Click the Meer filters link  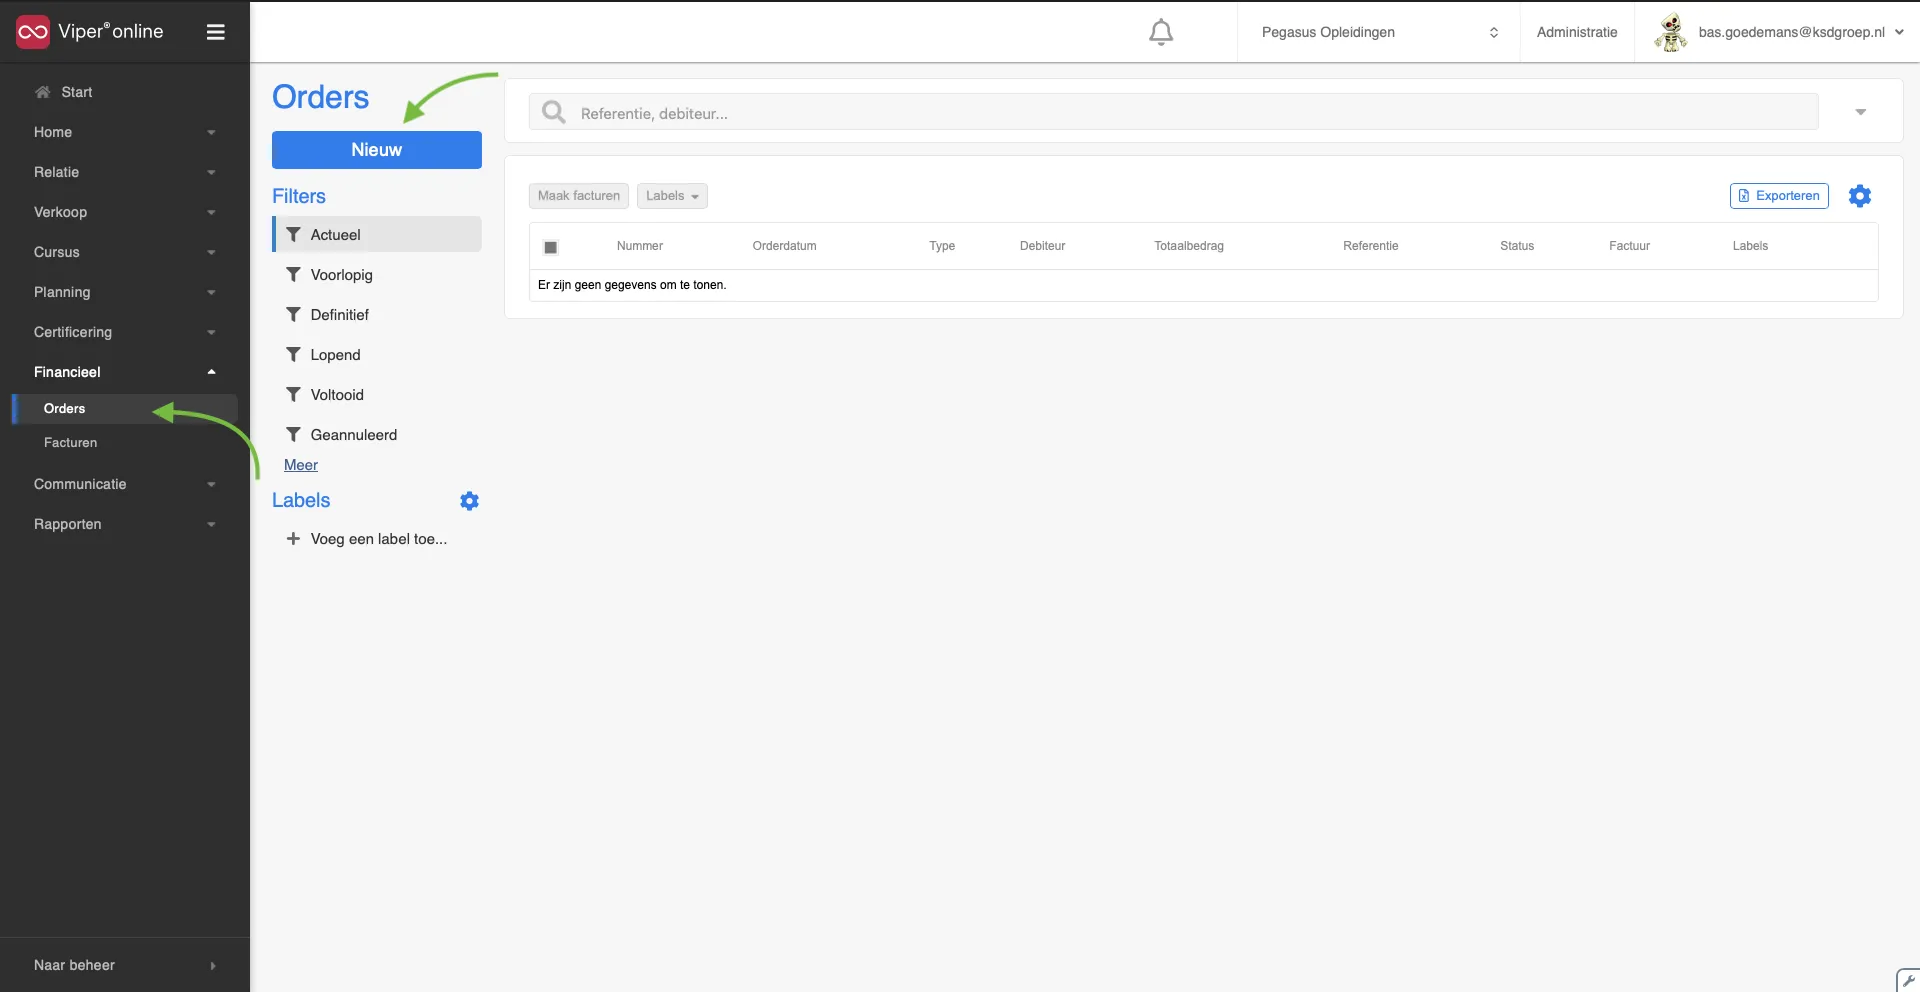point(301,465)
